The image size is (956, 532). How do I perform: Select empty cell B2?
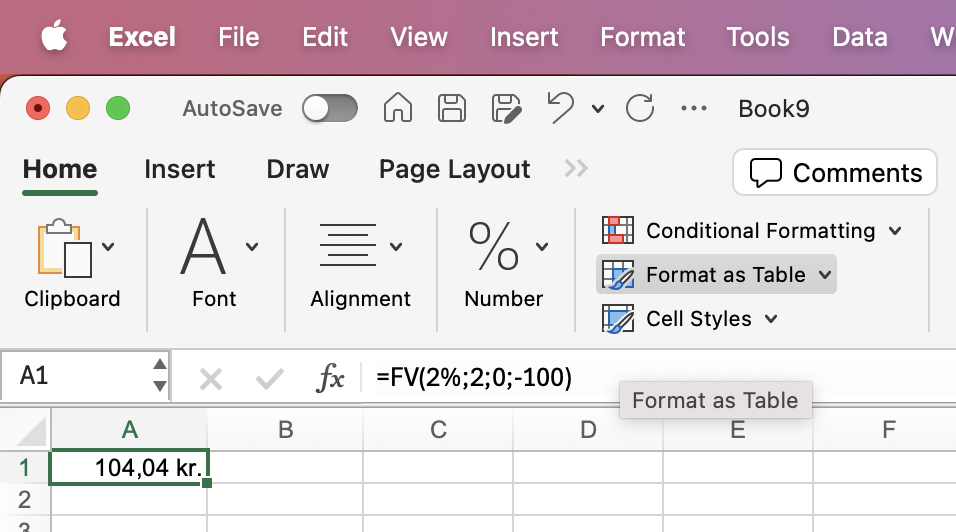(x=285, y=500)
